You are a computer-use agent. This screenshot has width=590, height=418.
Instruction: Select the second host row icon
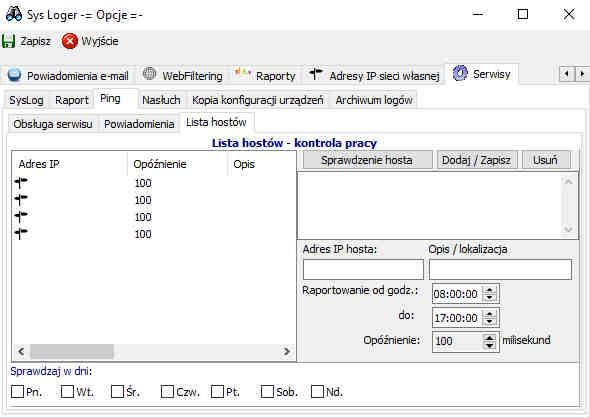(x=21, y=200)
